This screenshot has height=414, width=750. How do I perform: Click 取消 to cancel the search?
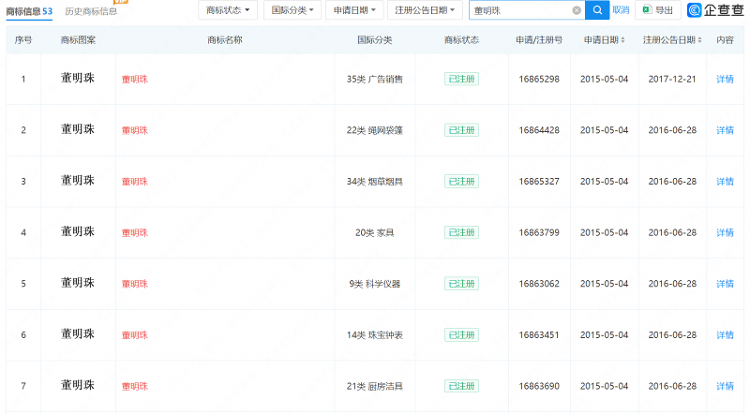coord(621,10)
